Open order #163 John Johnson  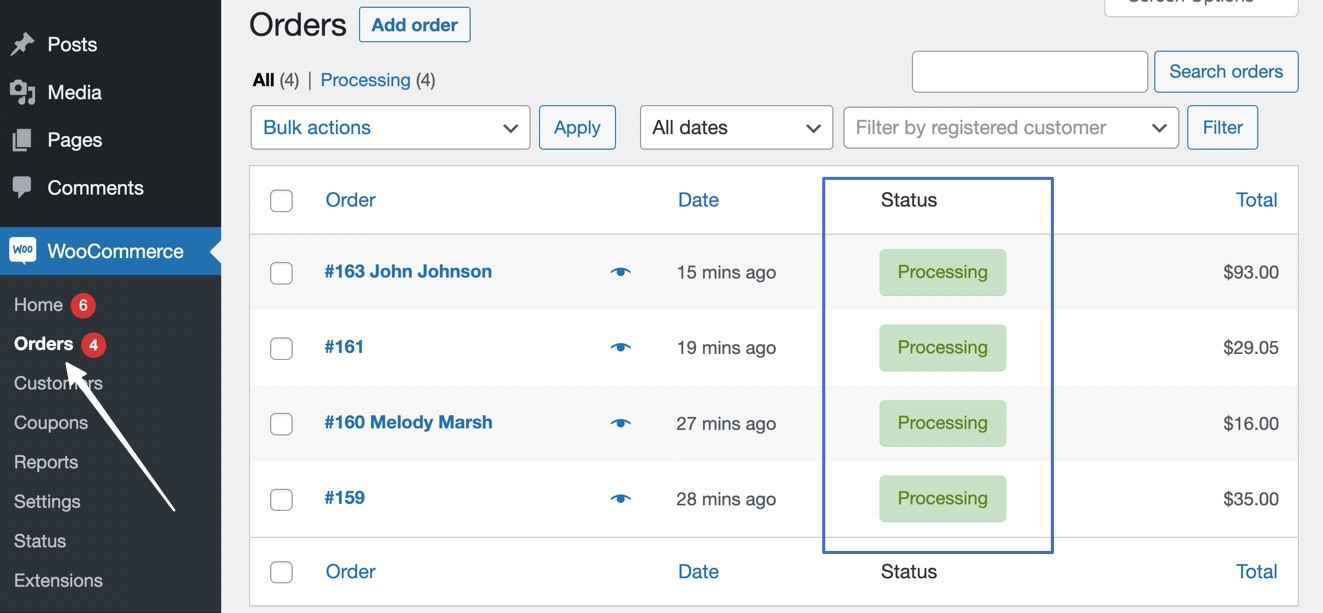coord(408,271)
